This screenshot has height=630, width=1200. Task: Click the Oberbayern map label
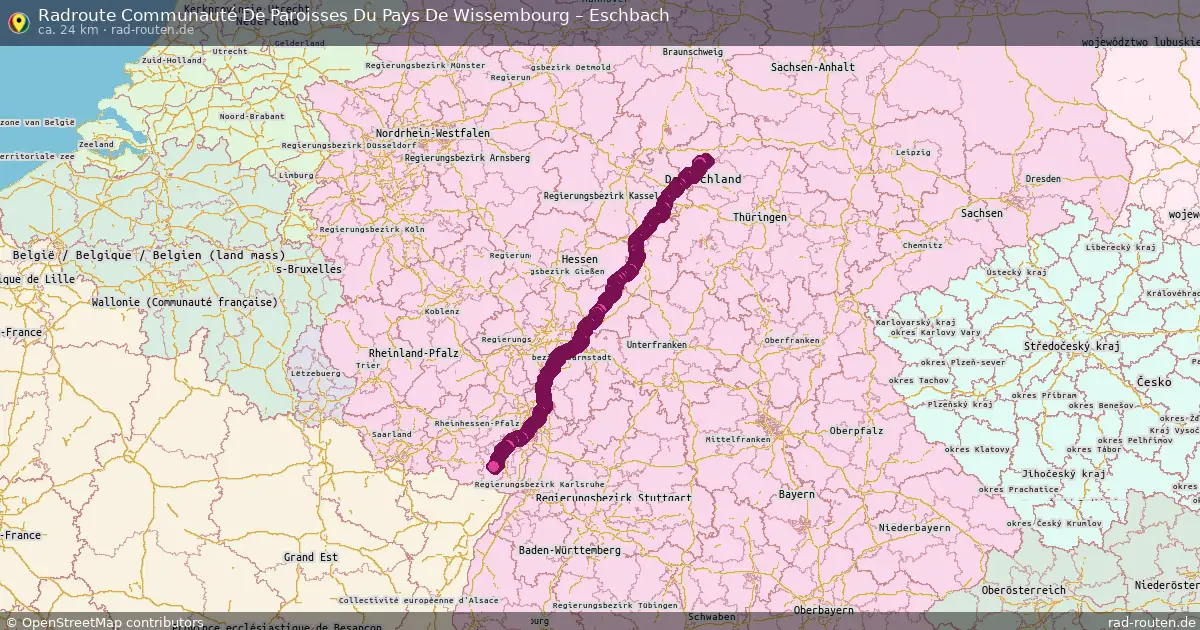pyautogui.click(x=824, y=610)
